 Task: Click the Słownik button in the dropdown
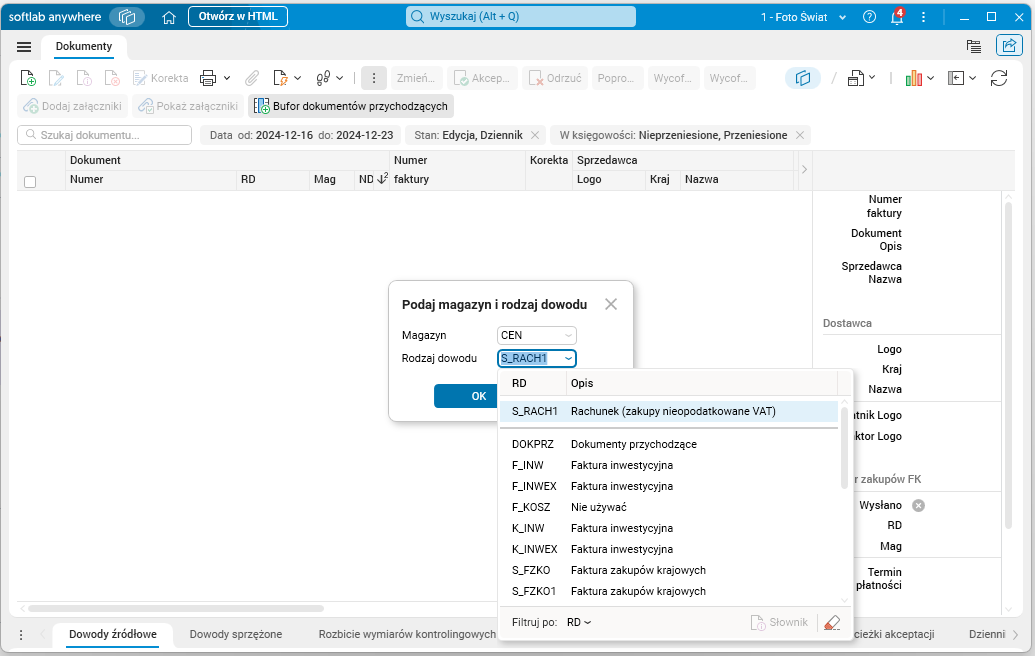point(780,622)
